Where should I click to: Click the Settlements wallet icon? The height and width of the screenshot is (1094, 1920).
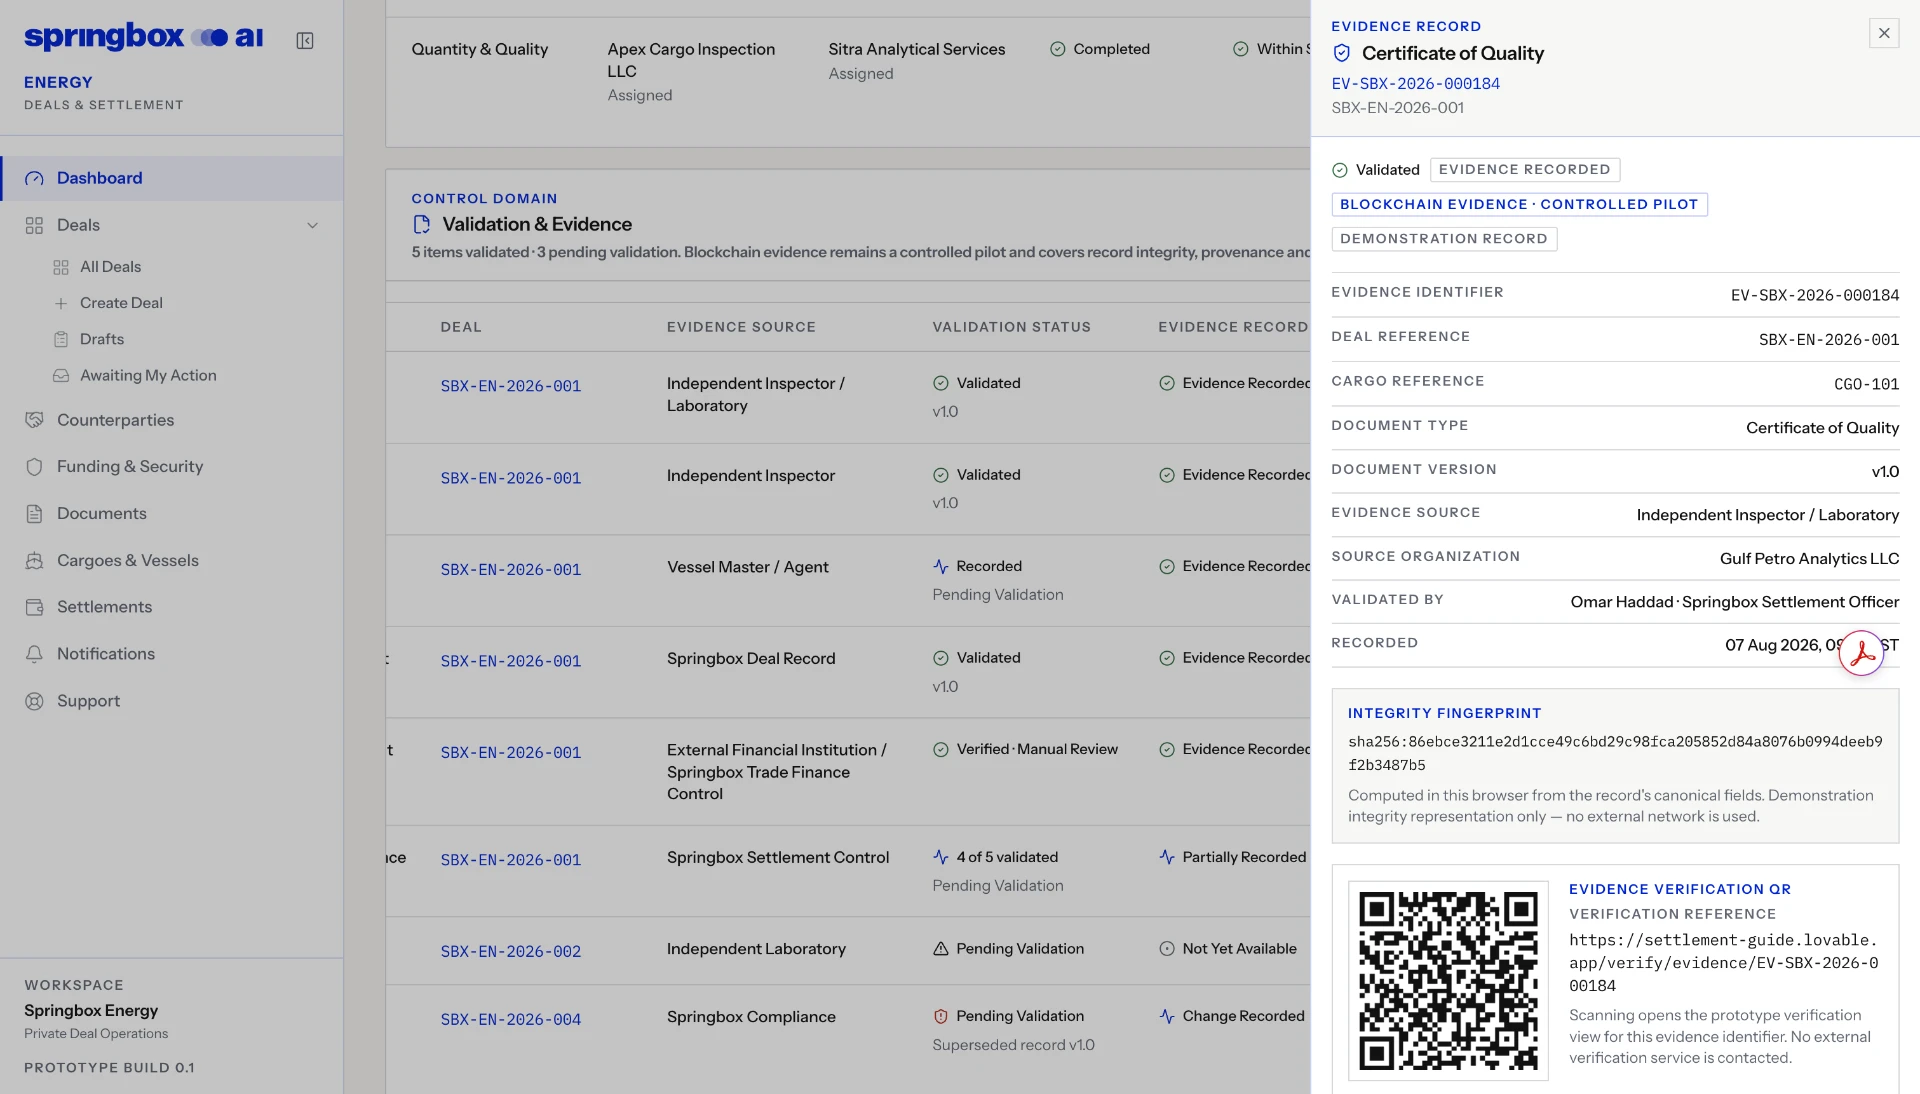point(34,607)
